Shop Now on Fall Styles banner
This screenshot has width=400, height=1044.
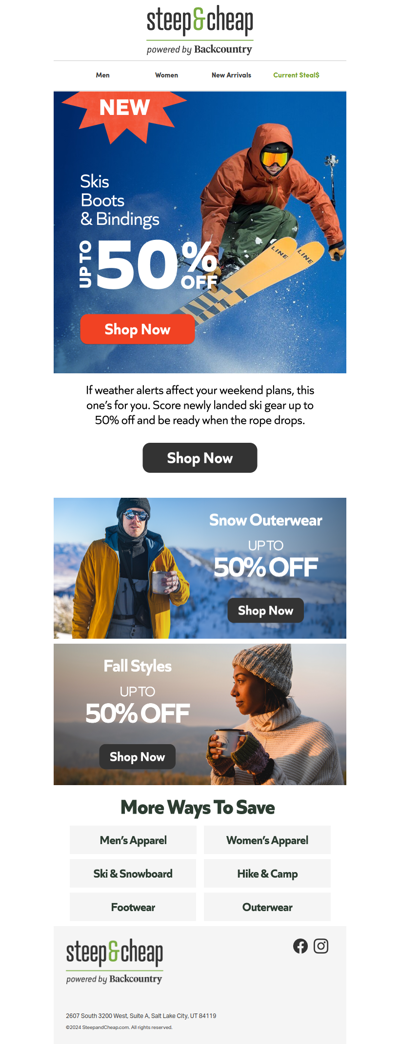coord(137,756)
